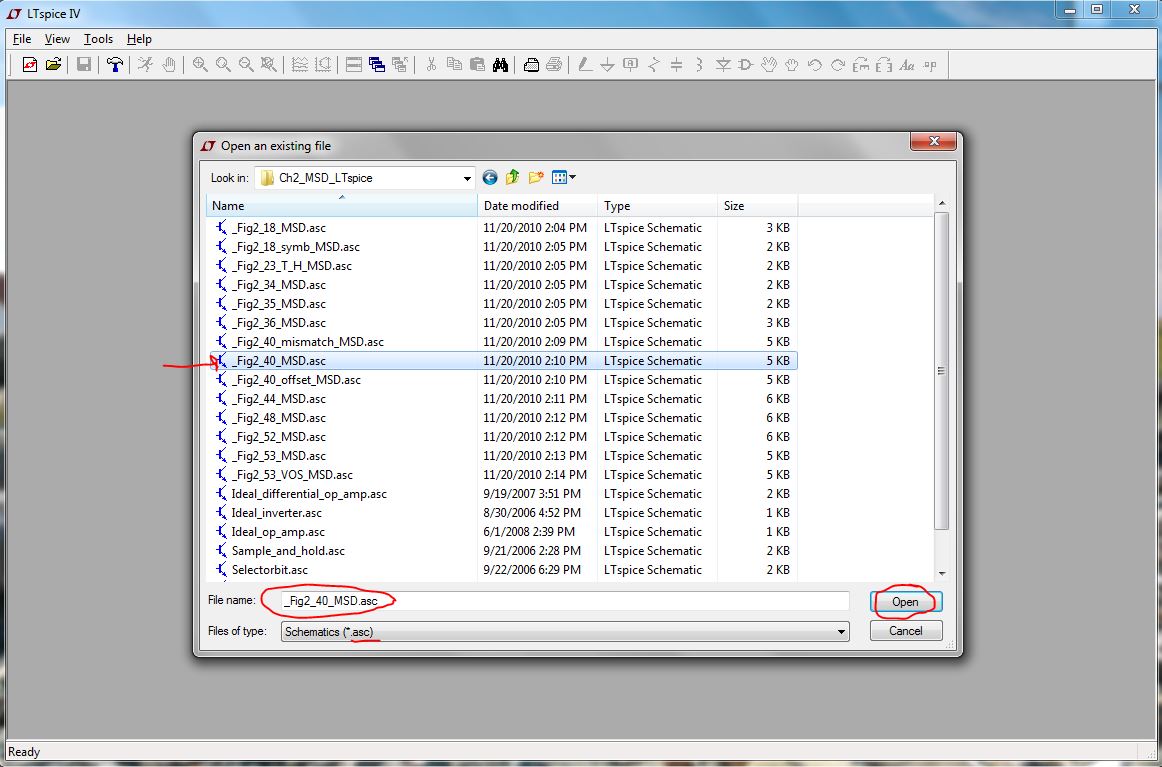Select the SPICE directive '.op' tool
The height and width of the screenshot is (767, 1162).
point(930,65)
